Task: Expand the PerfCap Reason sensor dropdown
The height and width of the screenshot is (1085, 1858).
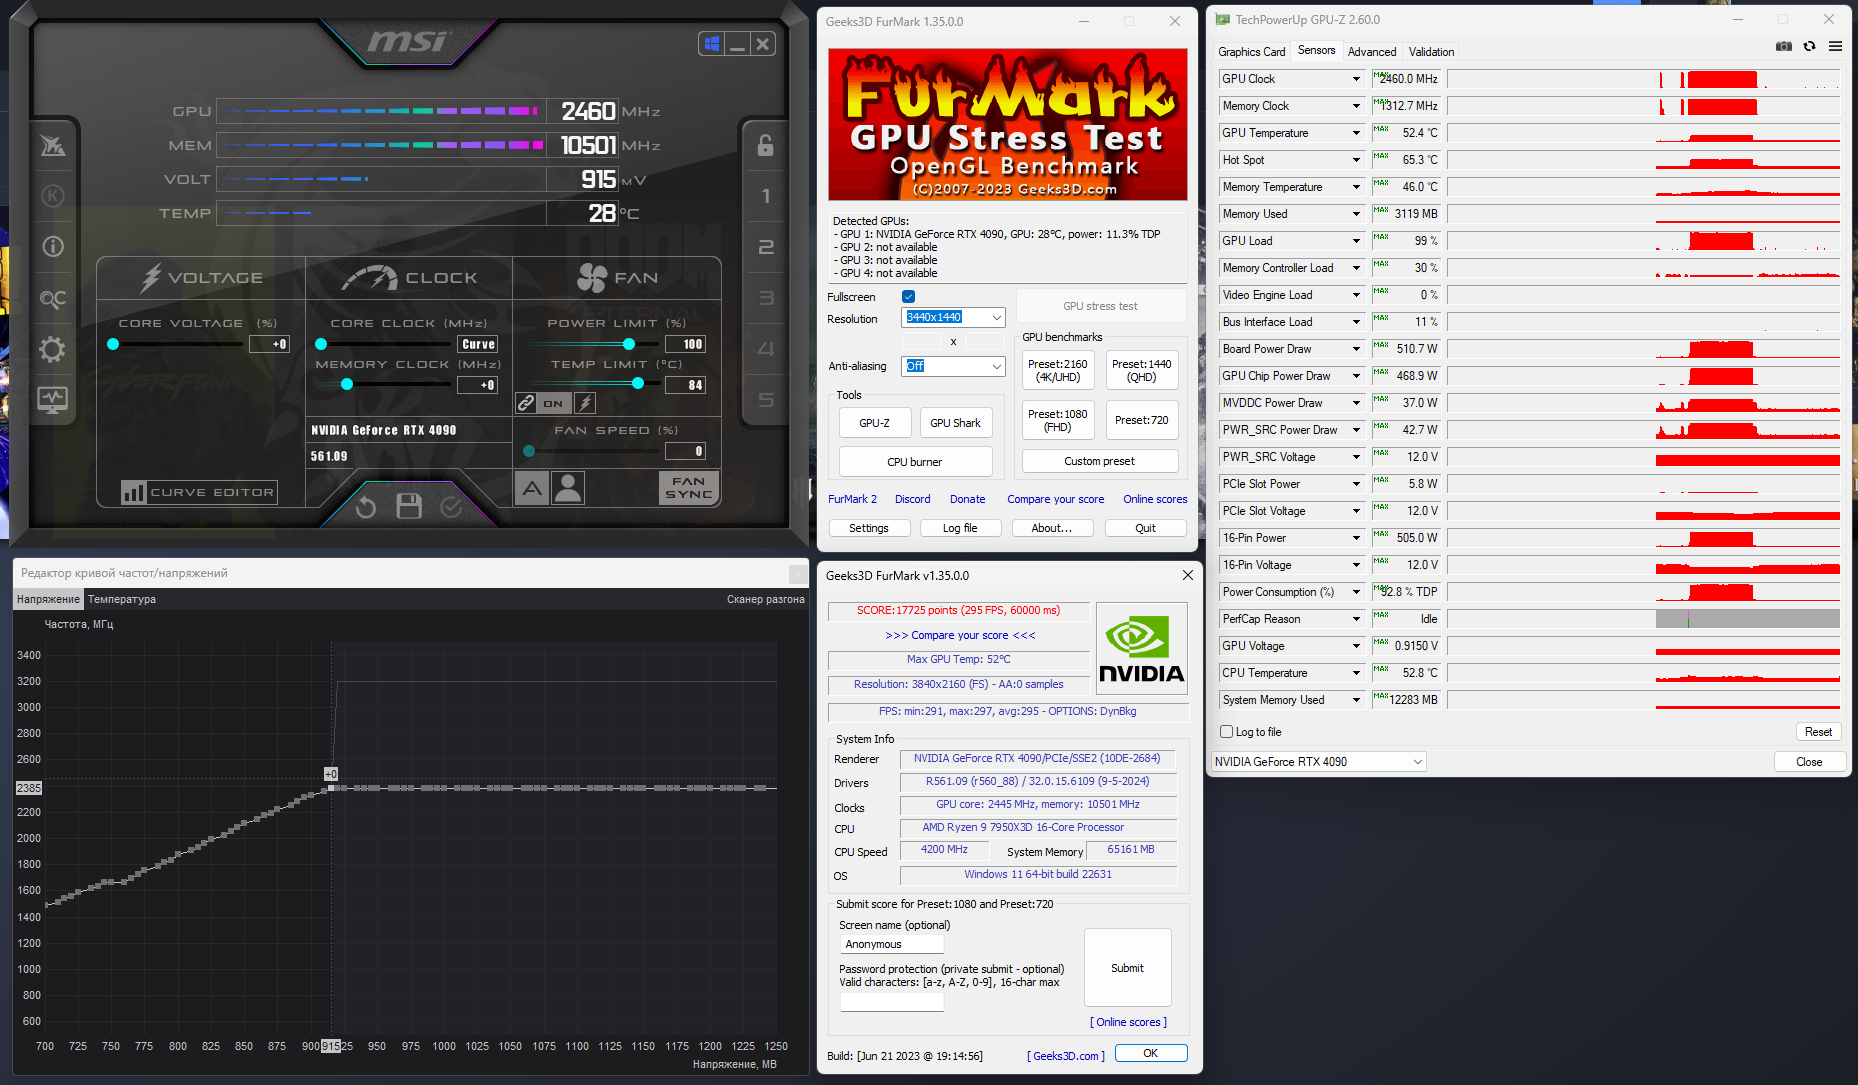Action: click(x=1357, y=619)
